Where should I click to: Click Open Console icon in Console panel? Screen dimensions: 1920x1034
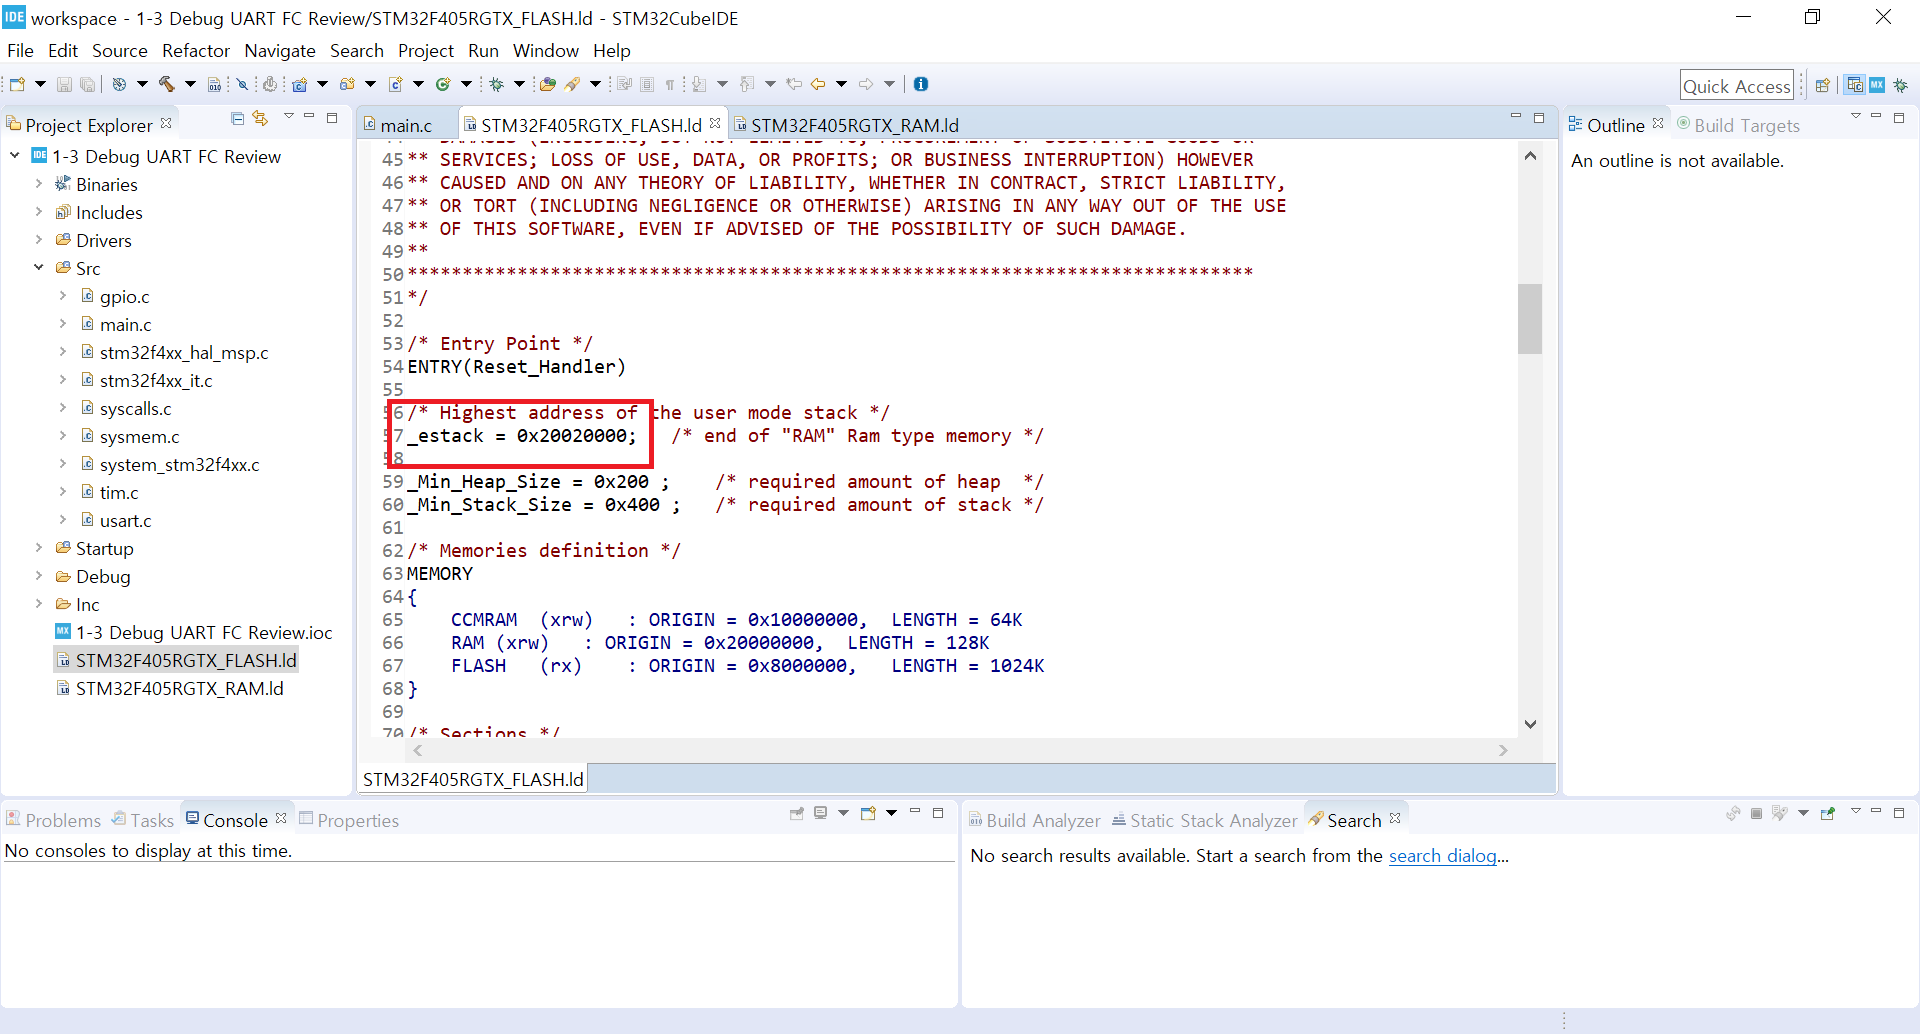(868, 813)
